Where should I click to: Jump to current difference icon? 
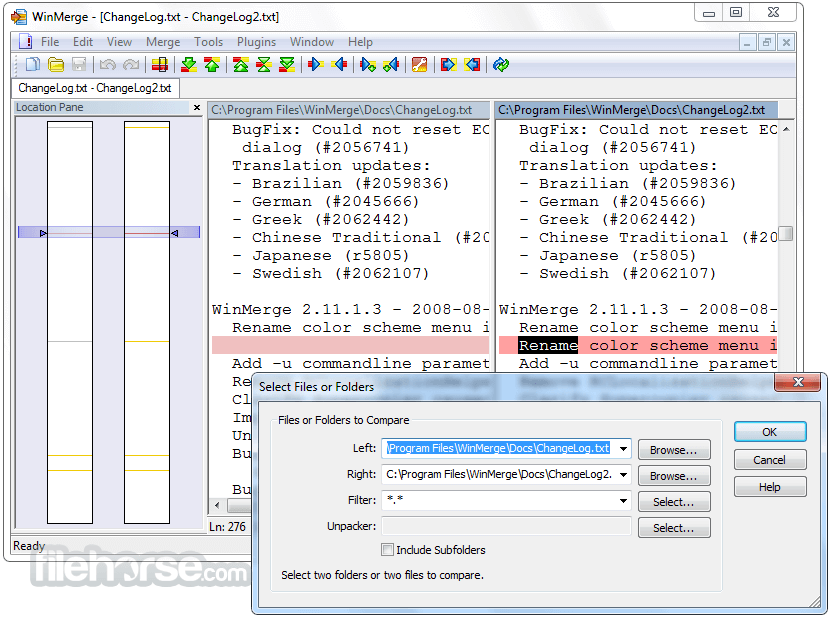(x=264, y=65)
